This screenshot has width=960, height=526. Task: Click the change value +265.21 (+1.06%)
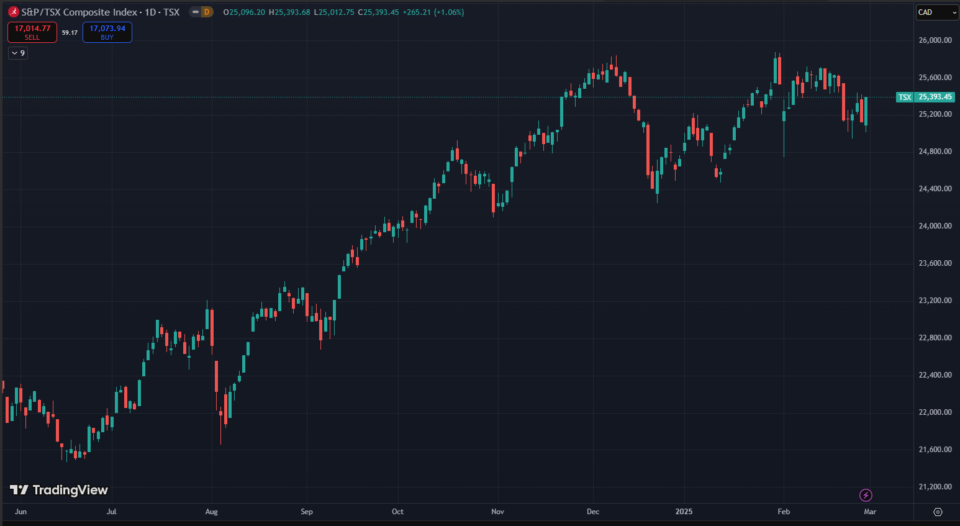[433, 12]
